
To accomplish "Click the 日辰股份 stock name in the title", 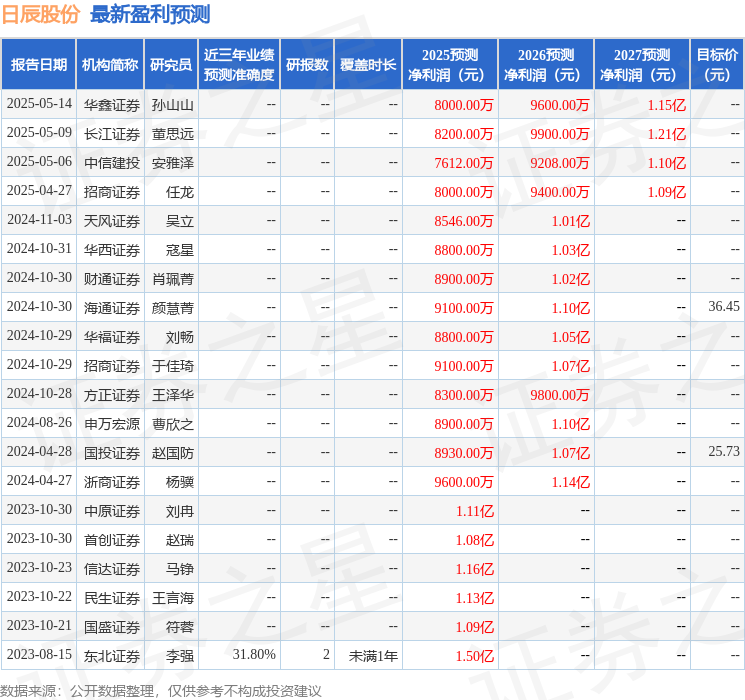I will pos(41,14).
